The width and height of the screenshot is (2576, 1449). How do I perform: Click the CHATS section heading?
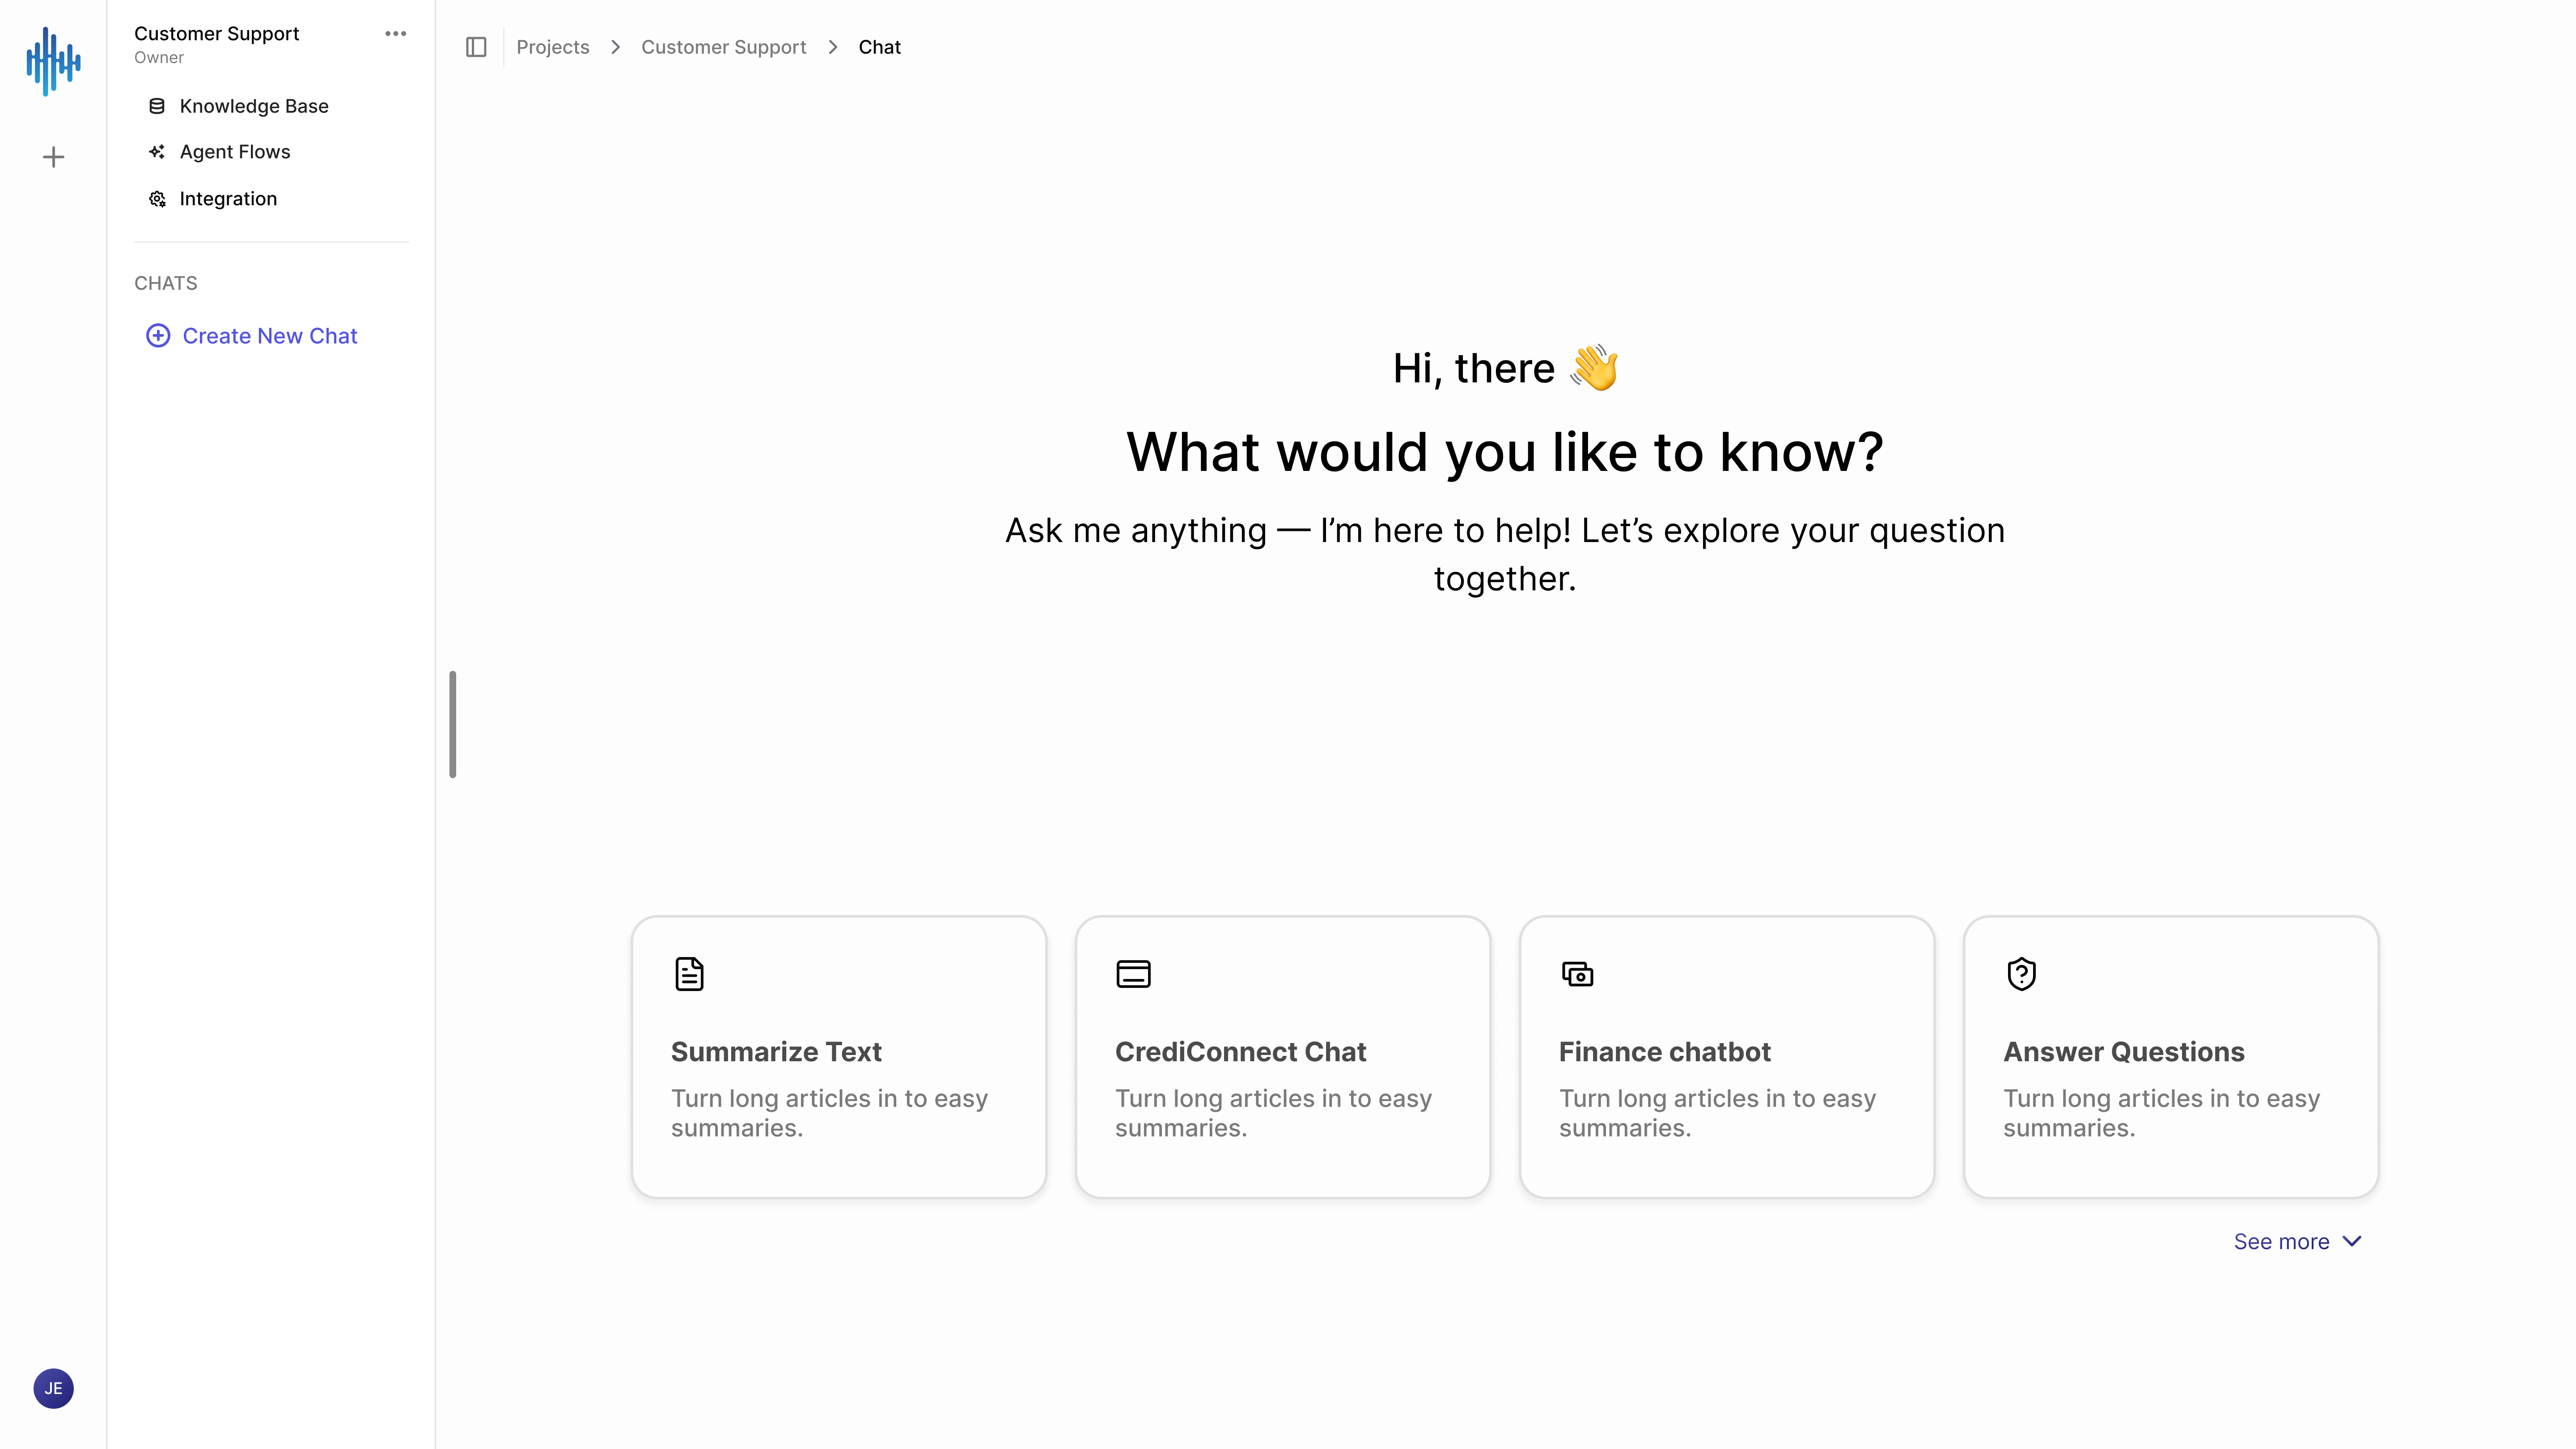(x=166, y=283)
